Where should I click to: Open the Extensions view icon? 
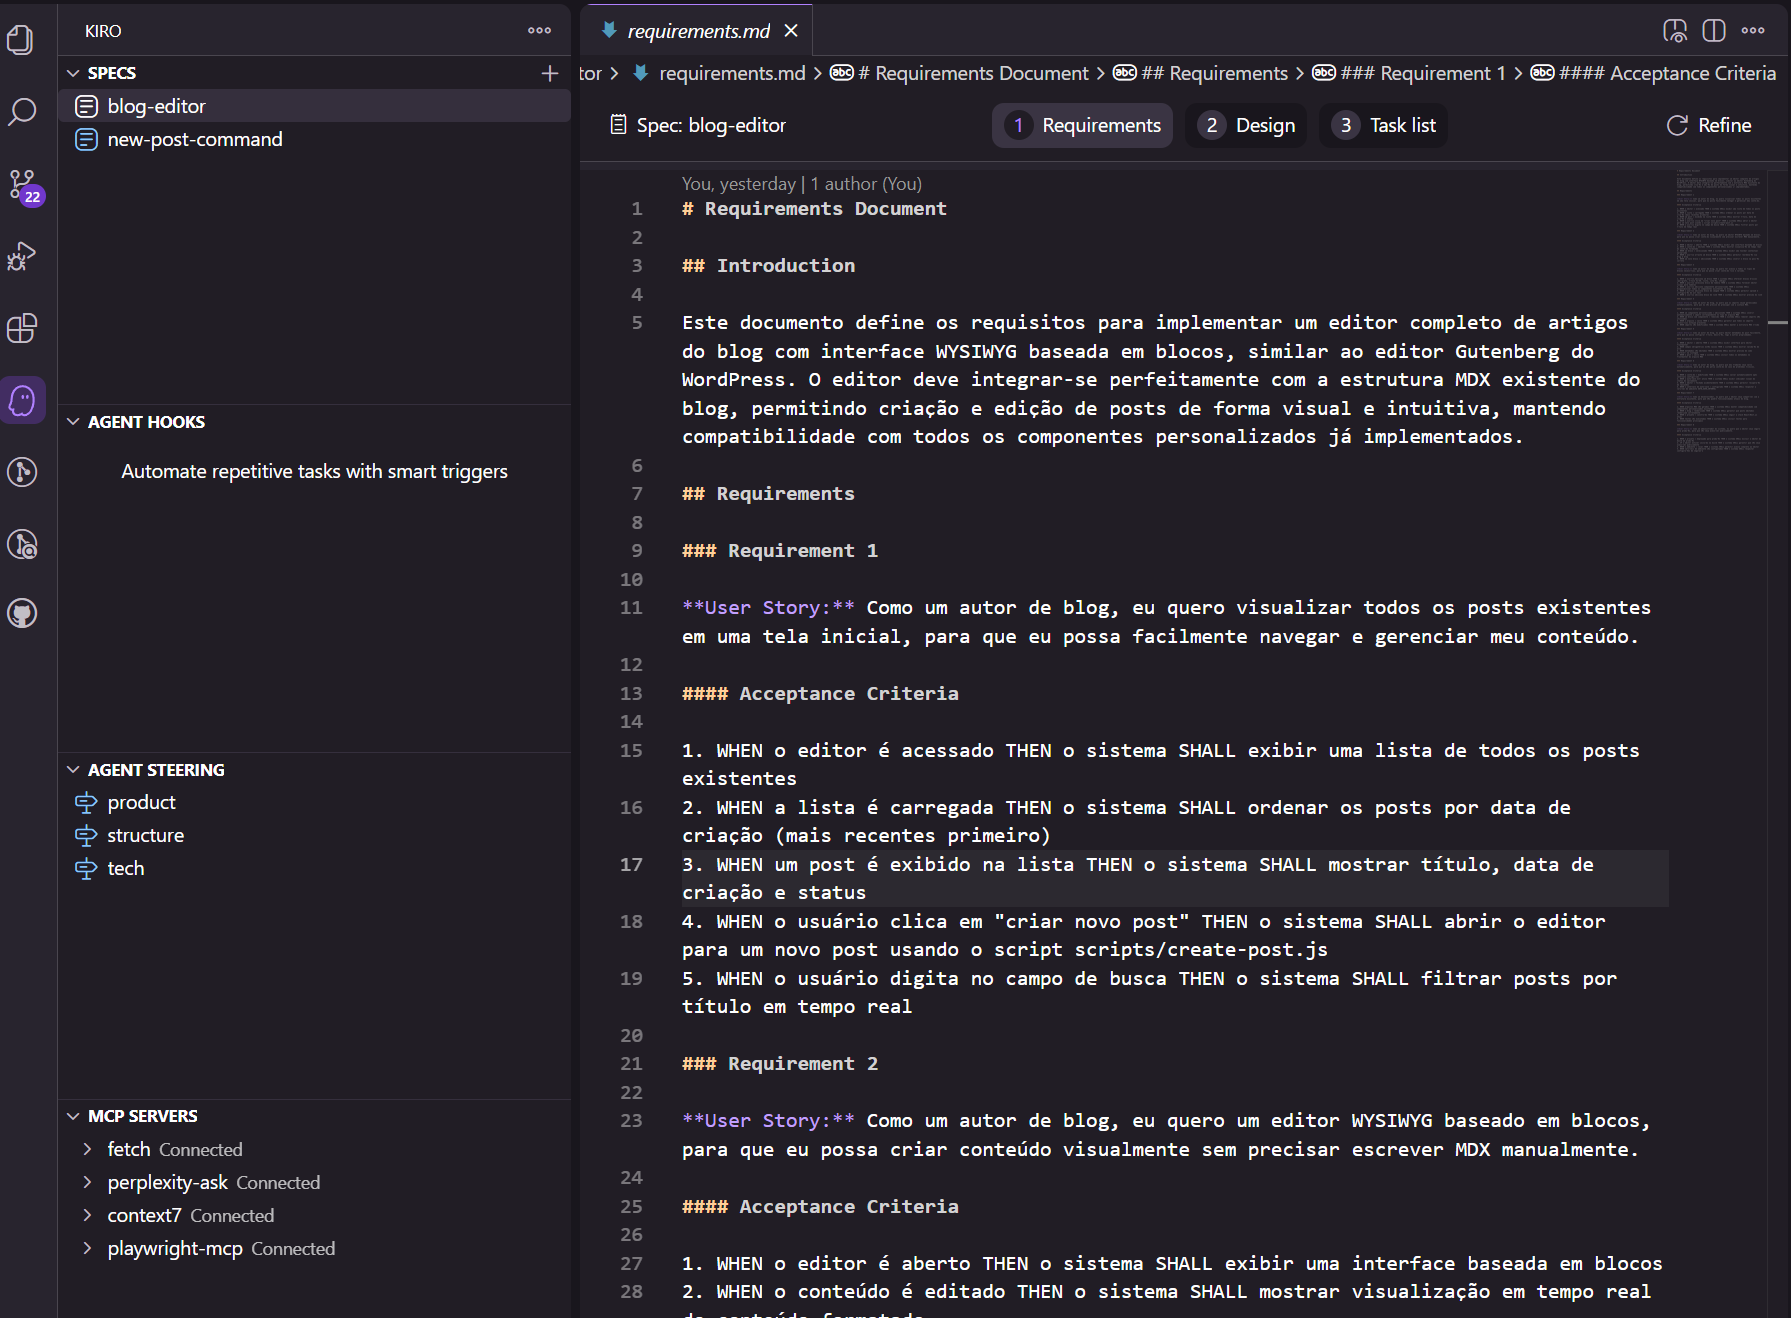point(22,328)
